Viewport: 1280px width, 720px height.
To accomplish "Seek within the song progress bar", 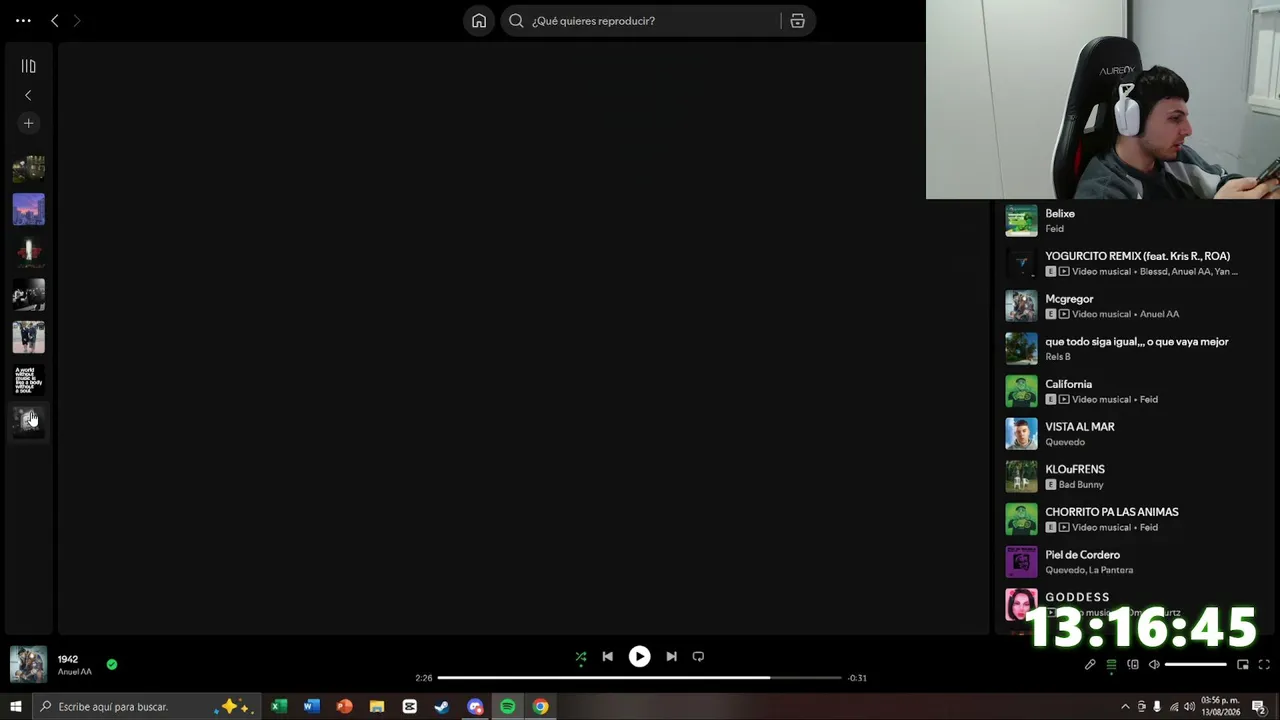I will [640, 678].
